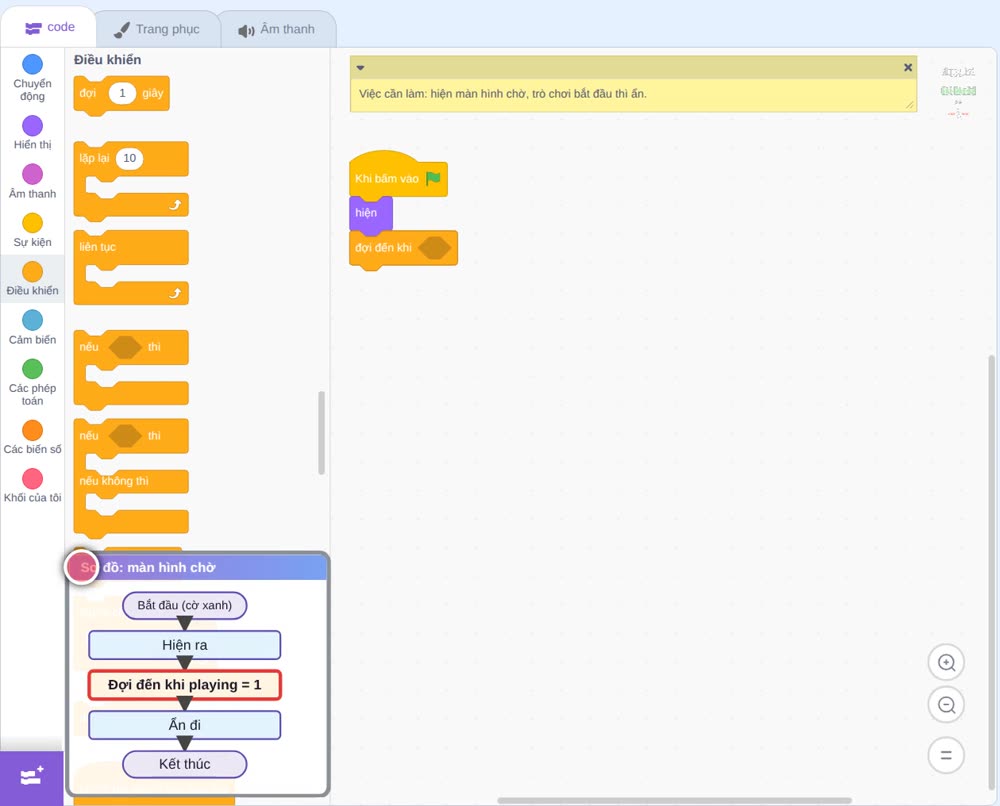
Task: Switch to the Âm thanh tab
Action: coord(276,29)
